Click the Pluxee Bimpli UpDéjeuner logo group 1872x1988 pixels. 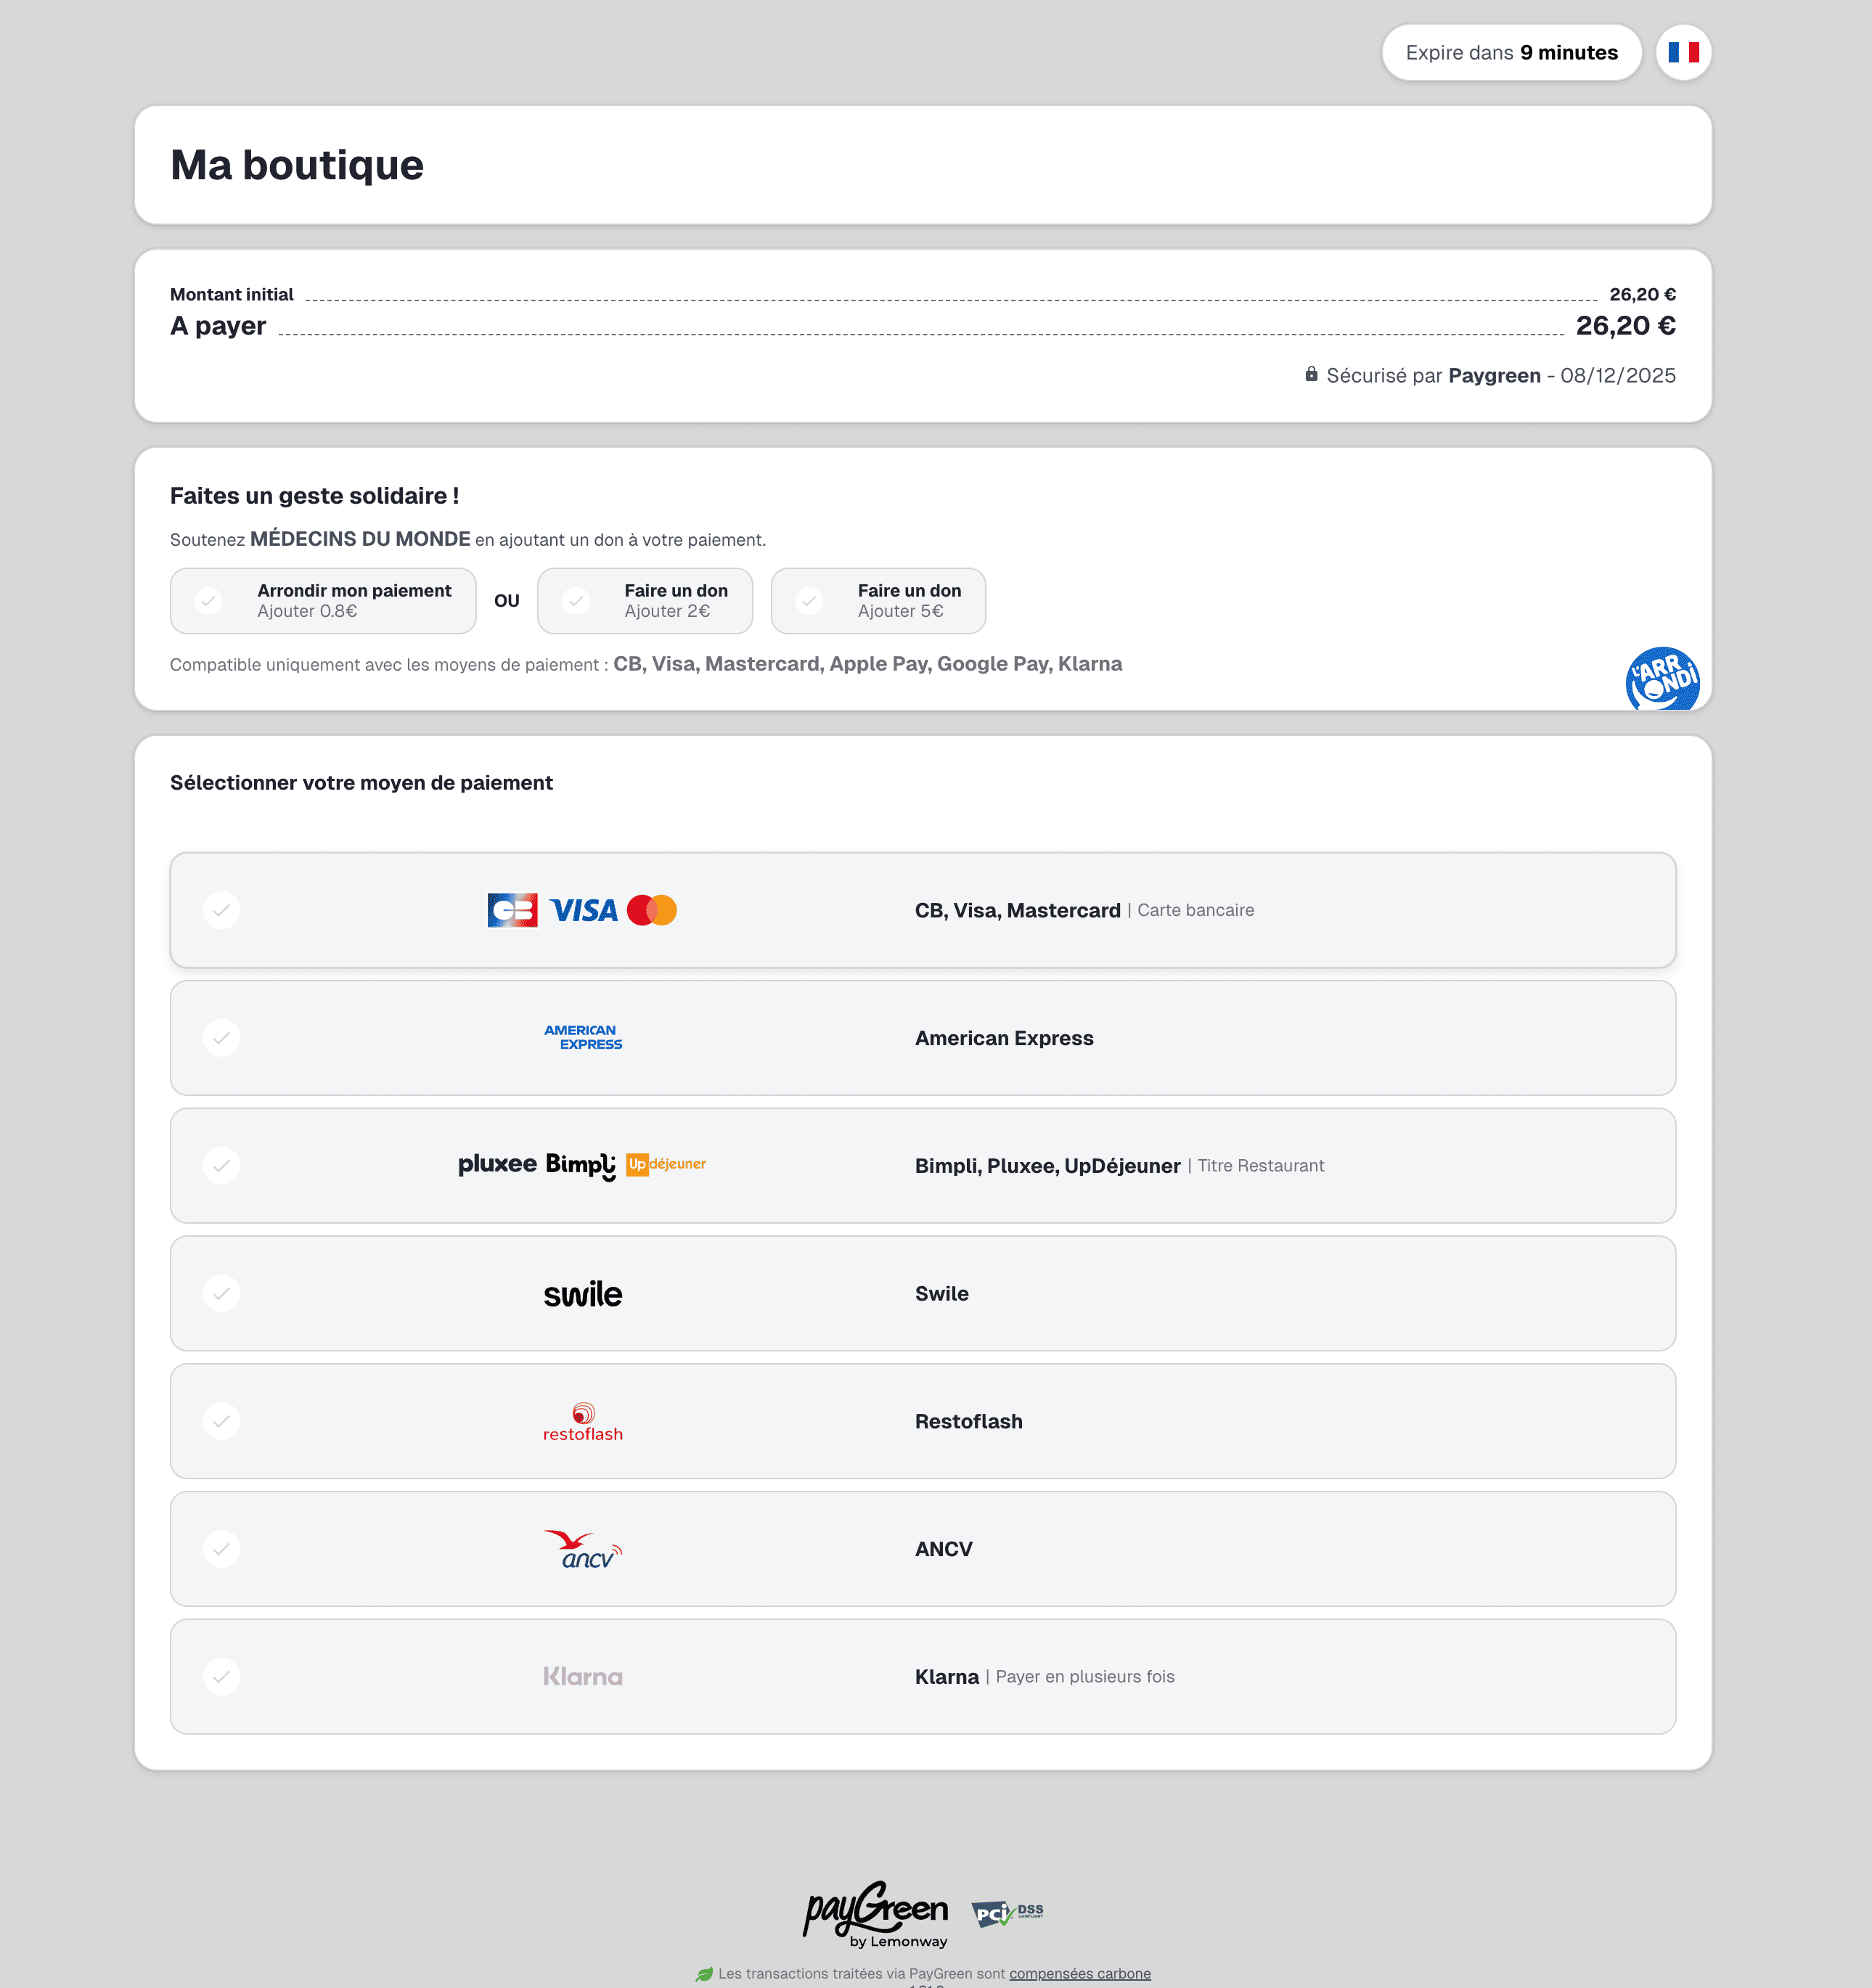[583, 1164]
